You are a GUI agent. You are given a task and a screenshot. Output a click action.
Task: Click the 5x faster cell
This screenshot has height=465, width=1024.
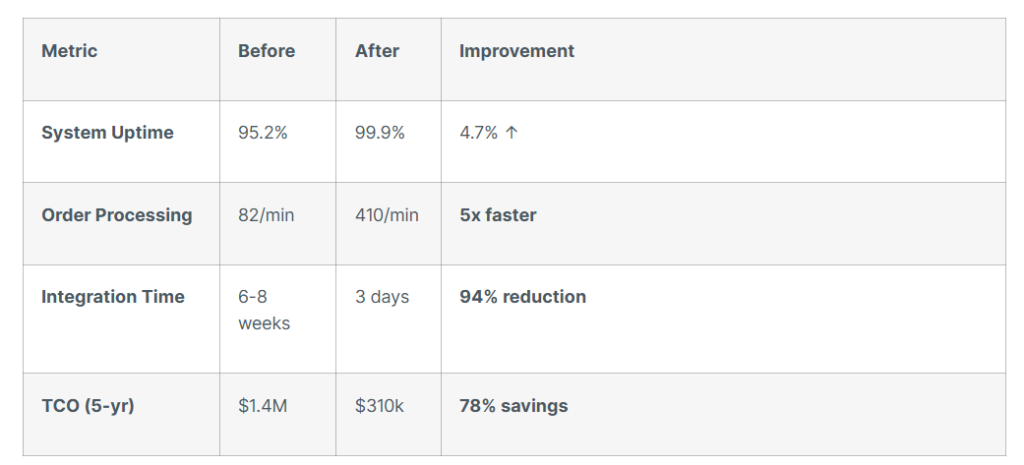tap(497, 215)
